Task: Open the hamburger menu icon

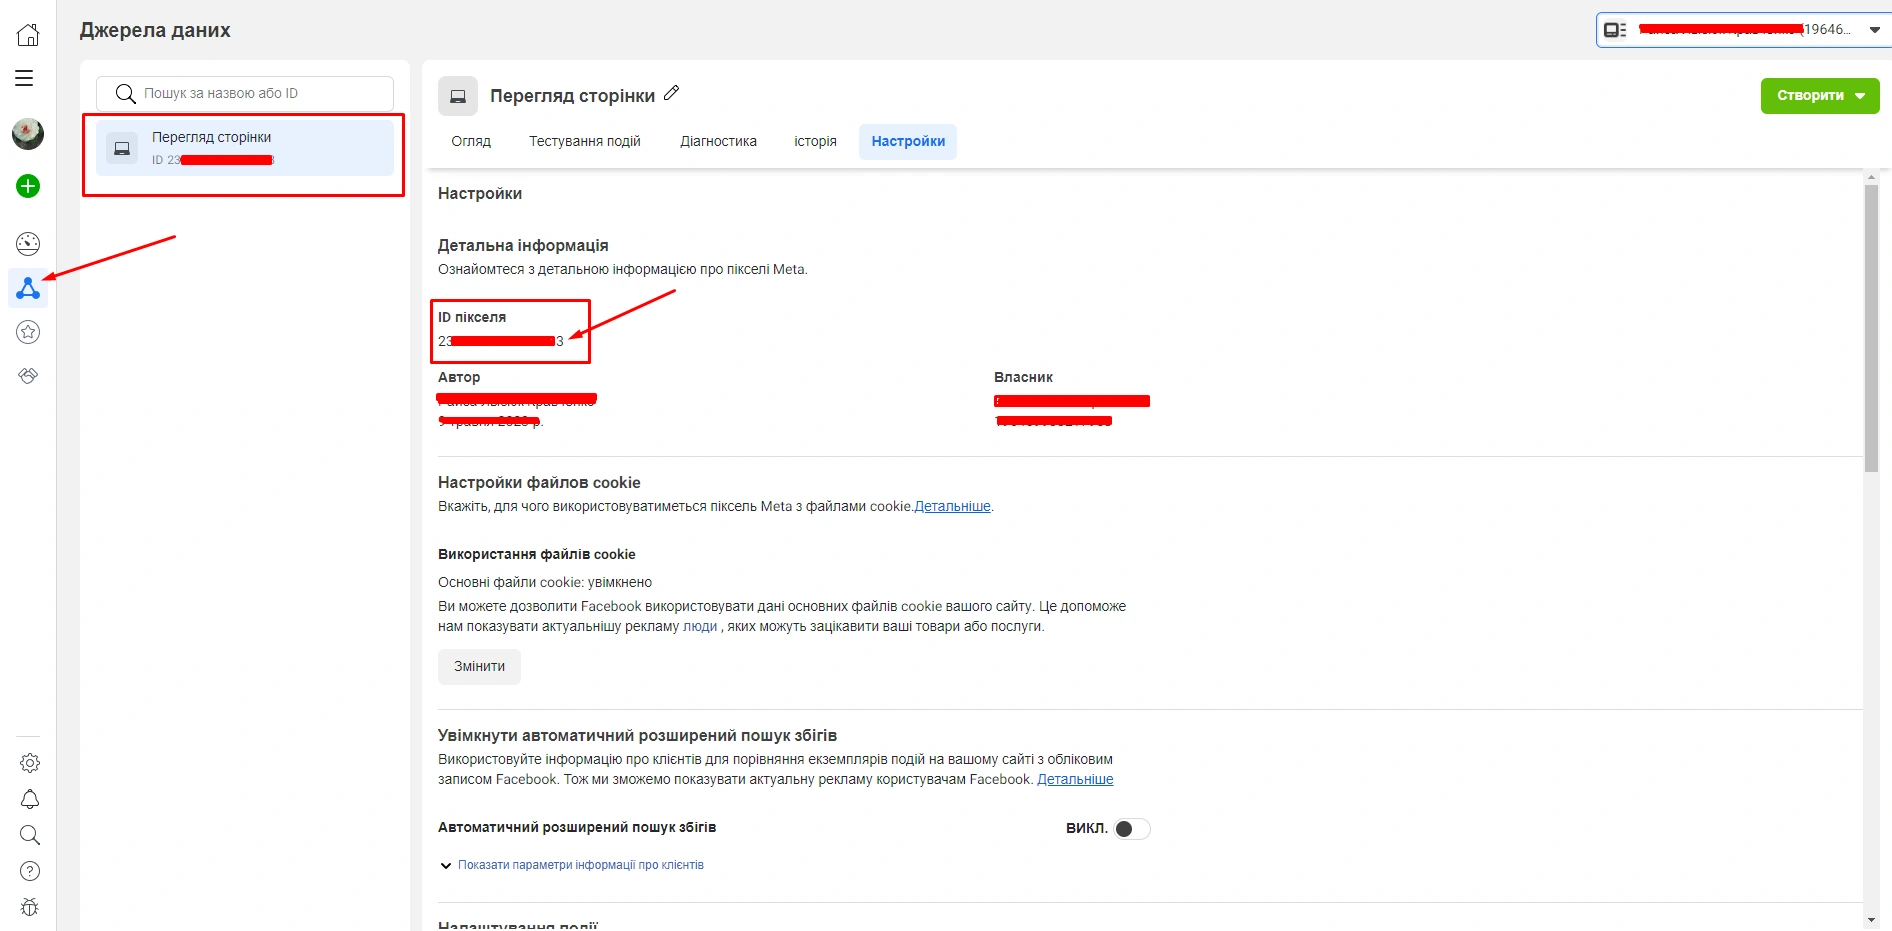Action: click(24, 78)
